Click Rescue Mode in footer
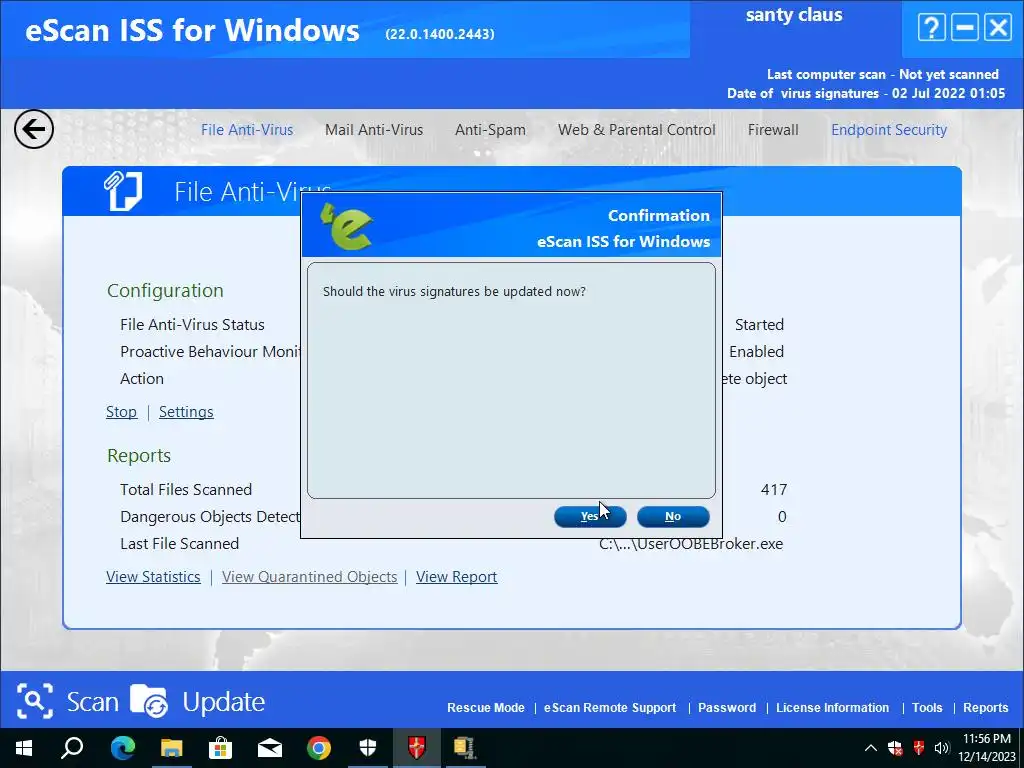The height and width of the screenshot is (768, 1024). tap(486, 708)
